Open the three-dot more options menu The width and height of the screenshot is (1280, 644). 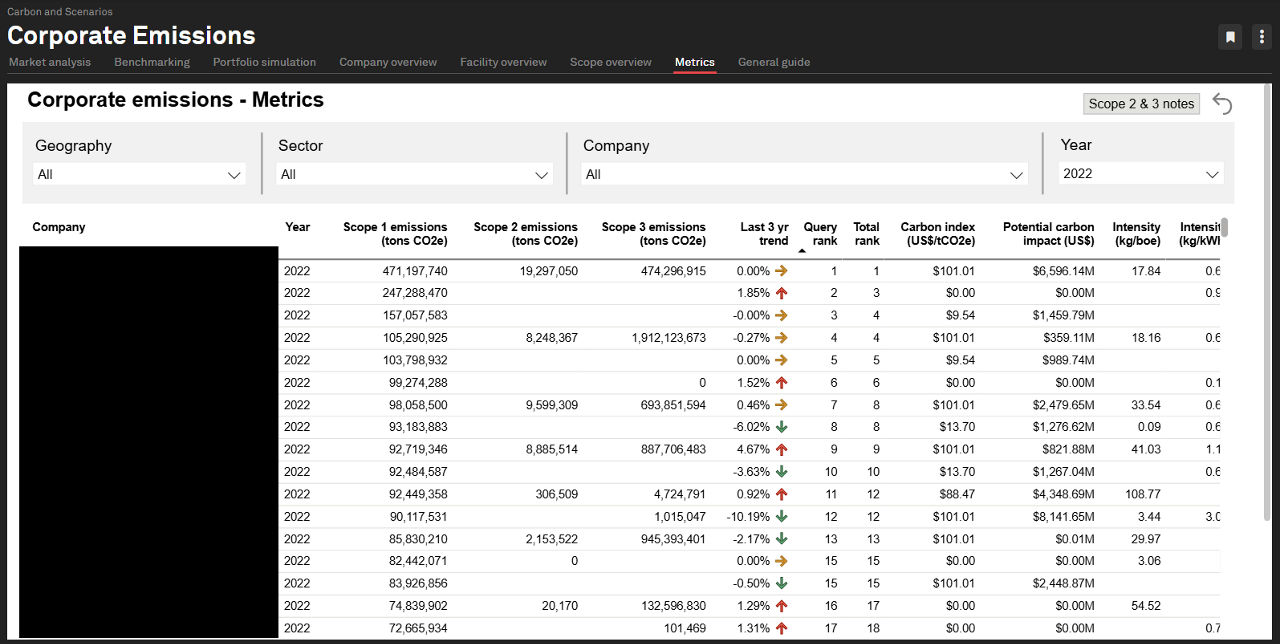pyautogui.click(x=1260, y=37)
